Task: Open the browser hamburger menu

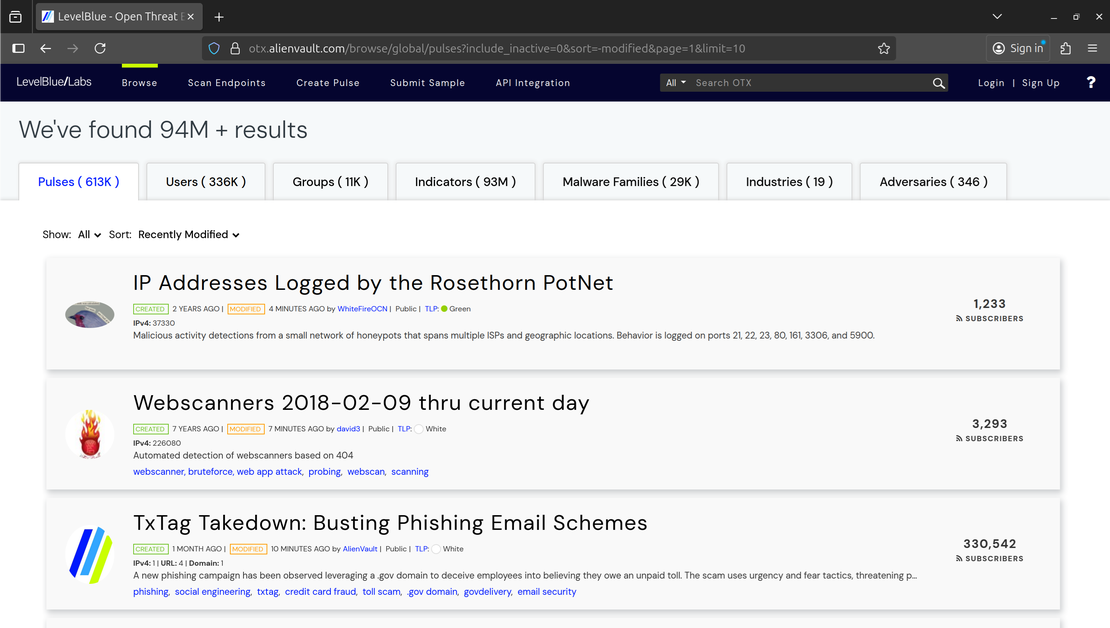Action: click(x=1092, y=48)
